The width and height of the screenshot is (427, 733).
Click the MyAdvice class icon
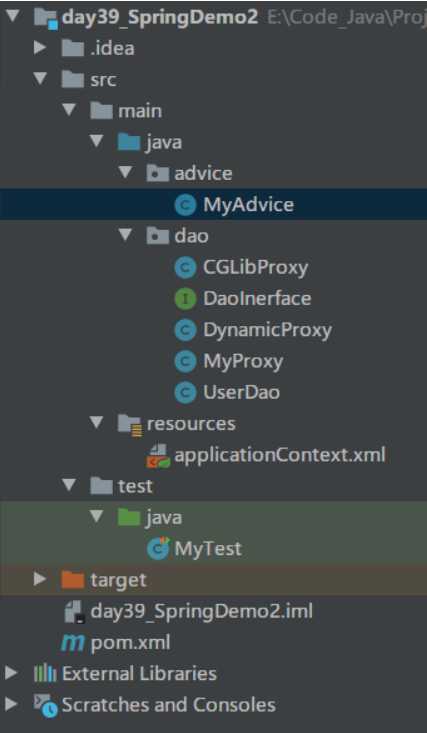tap(185, 205)
